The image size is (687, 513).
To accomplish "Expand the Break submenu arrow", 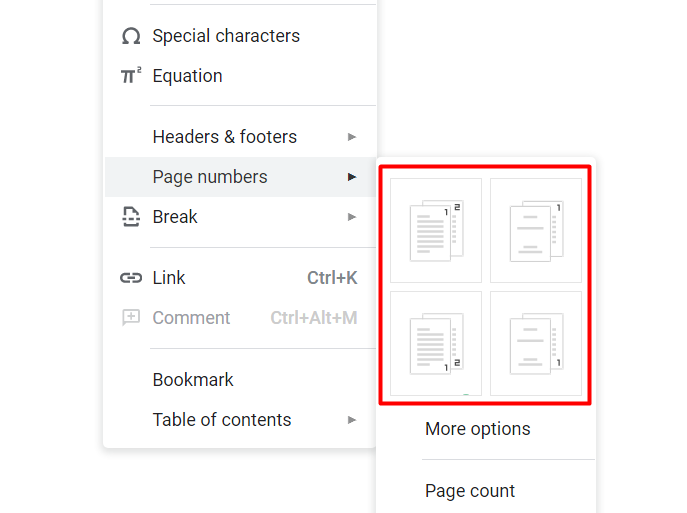I will [352, 217].
